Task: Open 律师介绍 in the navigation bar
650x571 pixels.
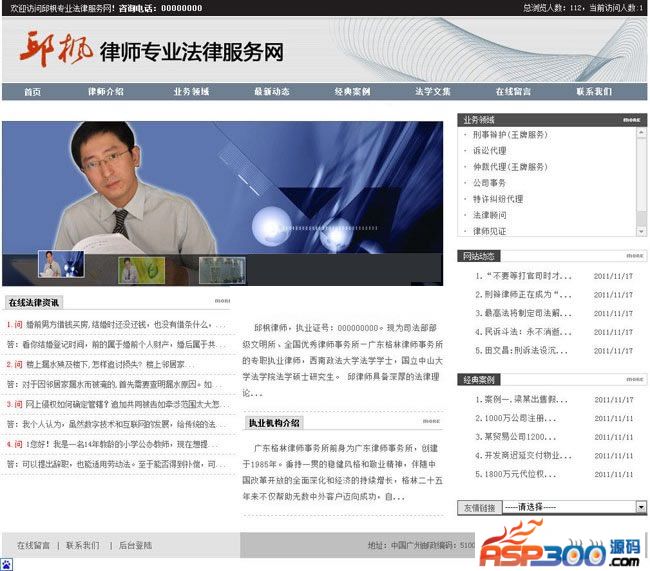Action: click(105, 91)
